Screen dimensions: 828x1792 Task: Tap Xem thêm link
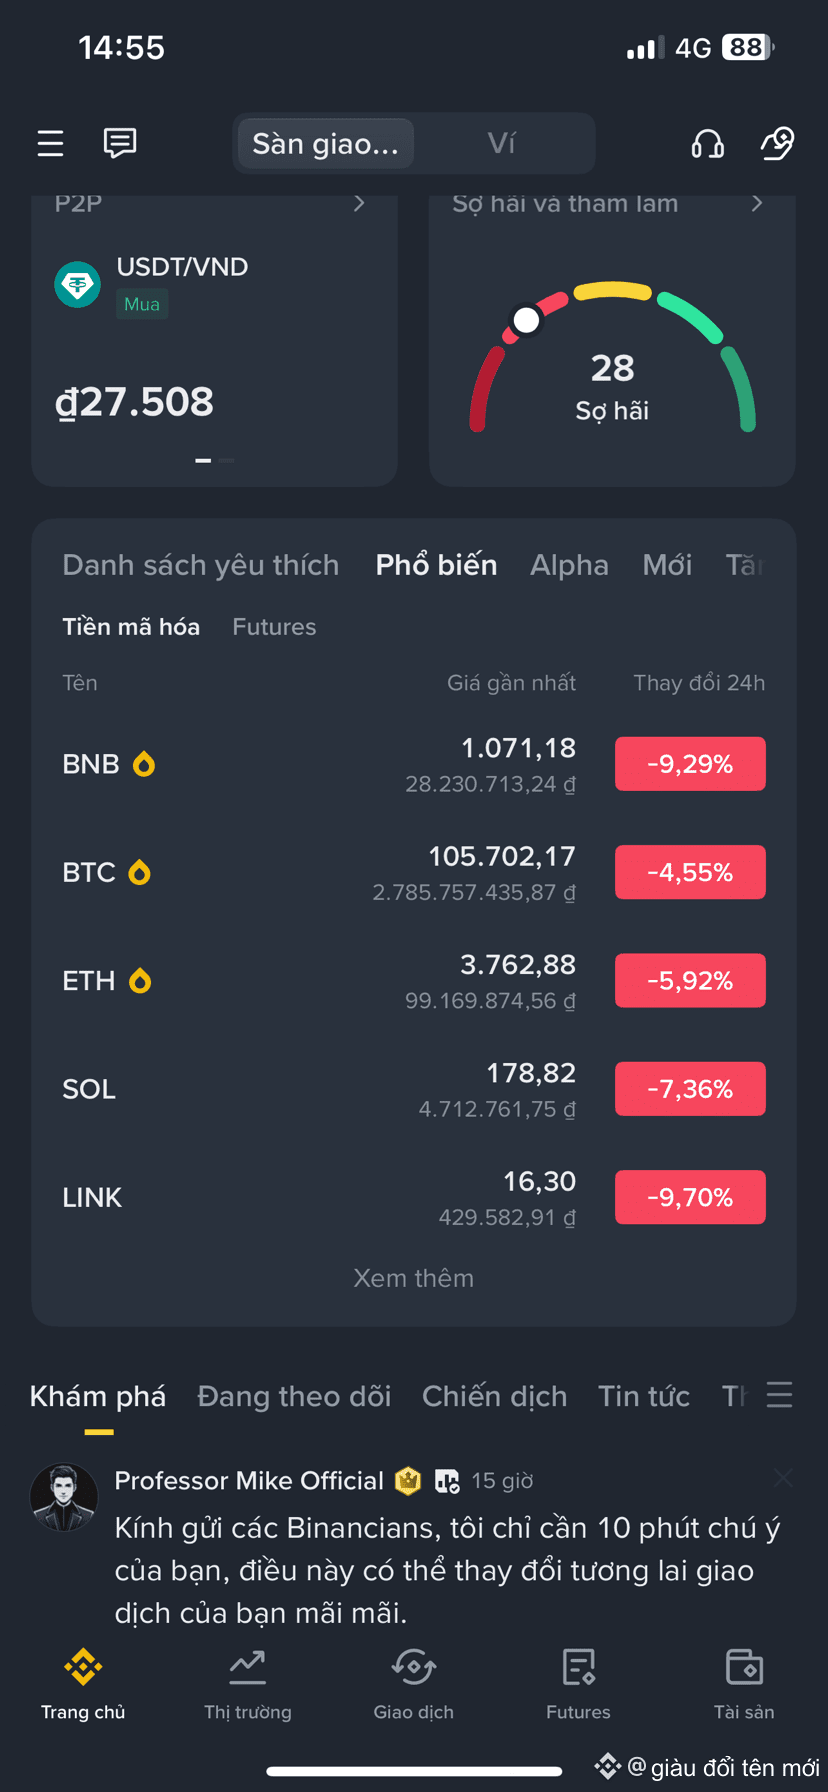coord(414,1278)
